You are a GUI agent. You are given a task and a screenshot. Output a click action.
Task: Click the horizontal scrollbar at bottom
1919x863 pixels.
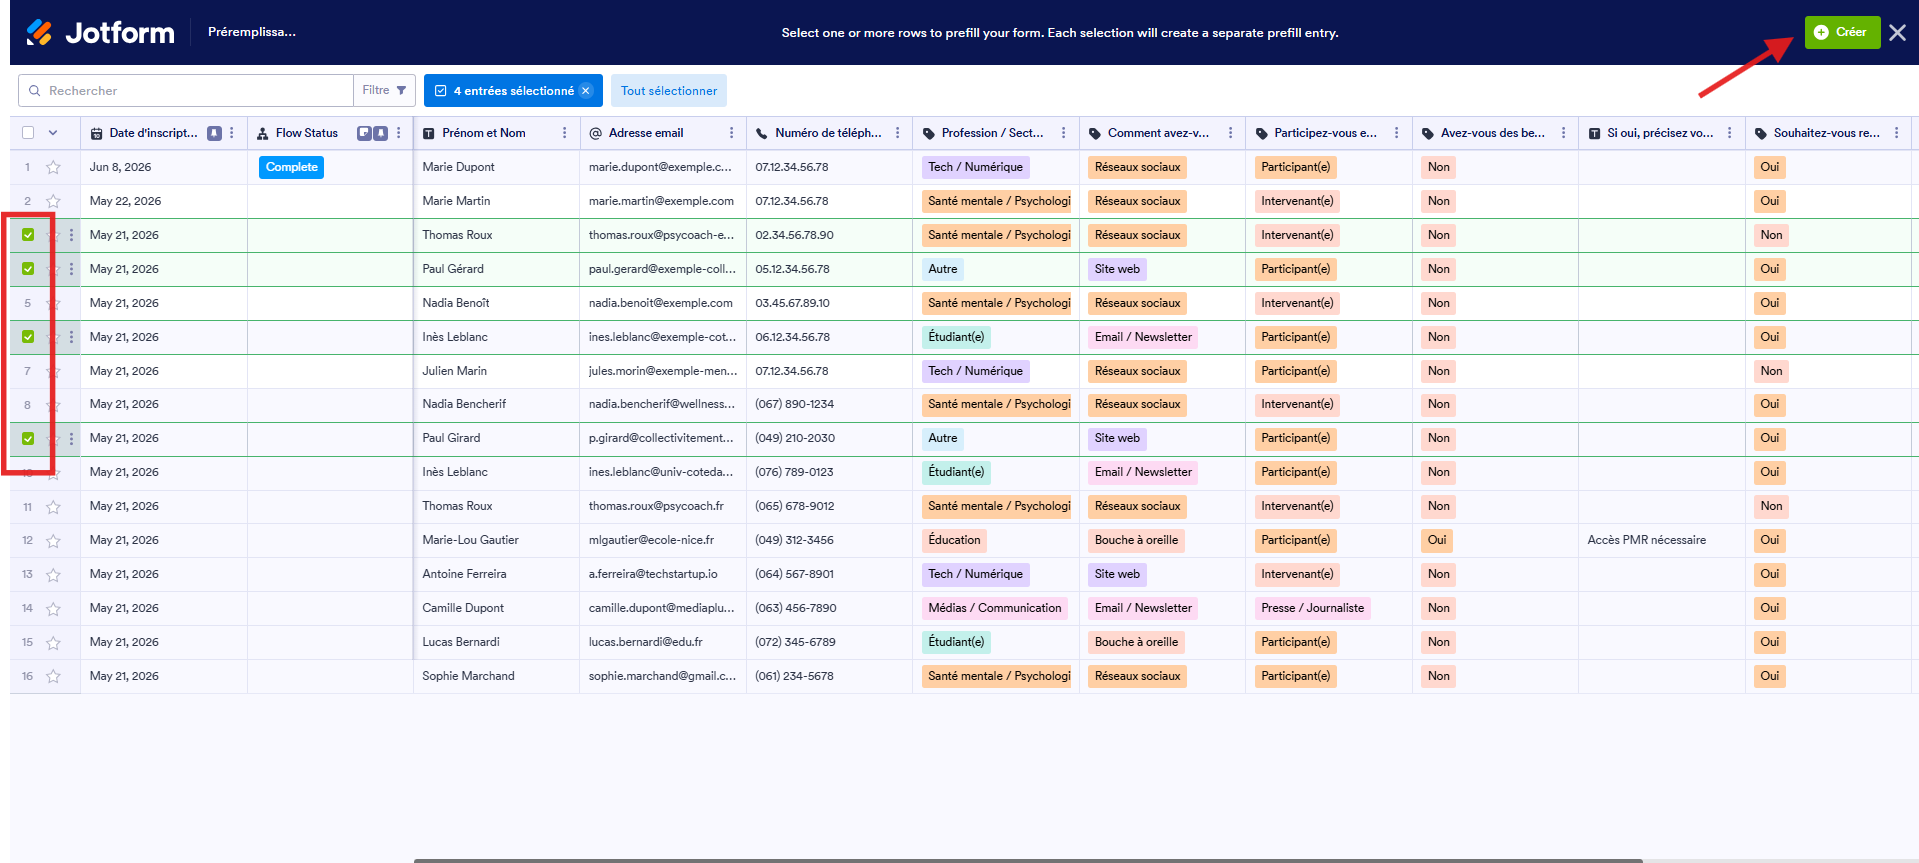pos(1028,860)
